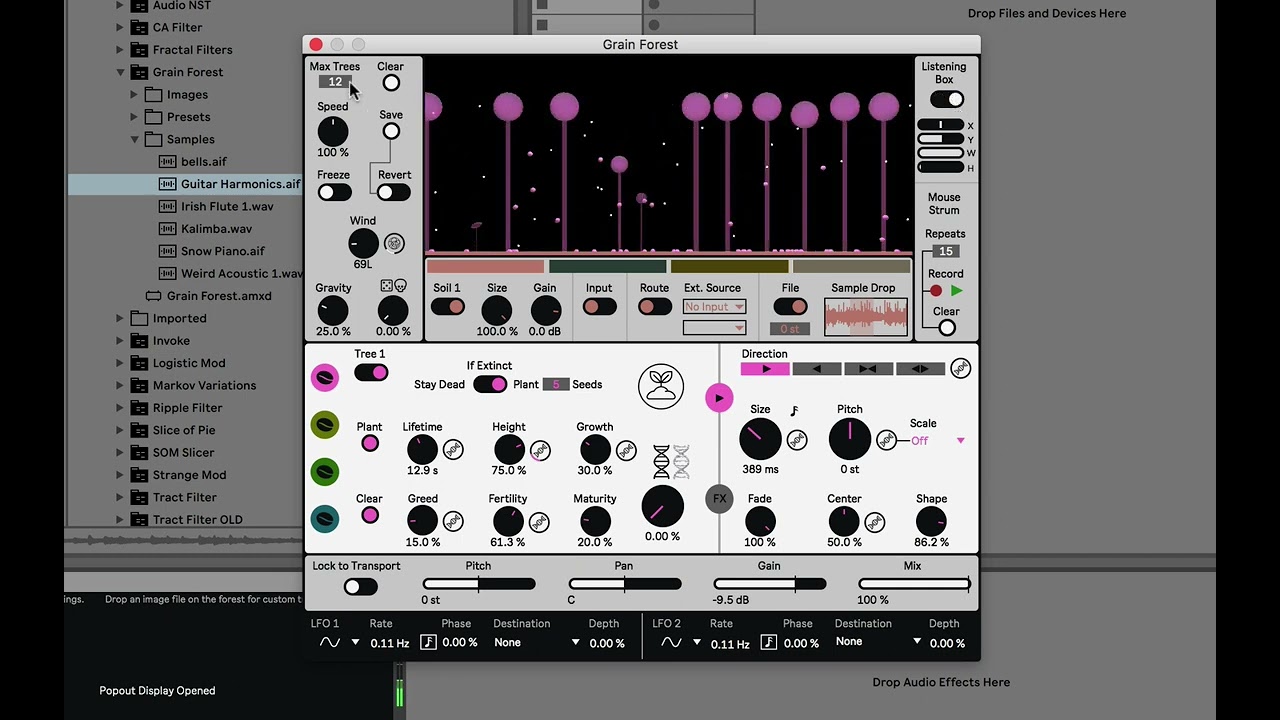
Task: Click the randomize icon beside Fertility knob
Action: click(539, 521)
